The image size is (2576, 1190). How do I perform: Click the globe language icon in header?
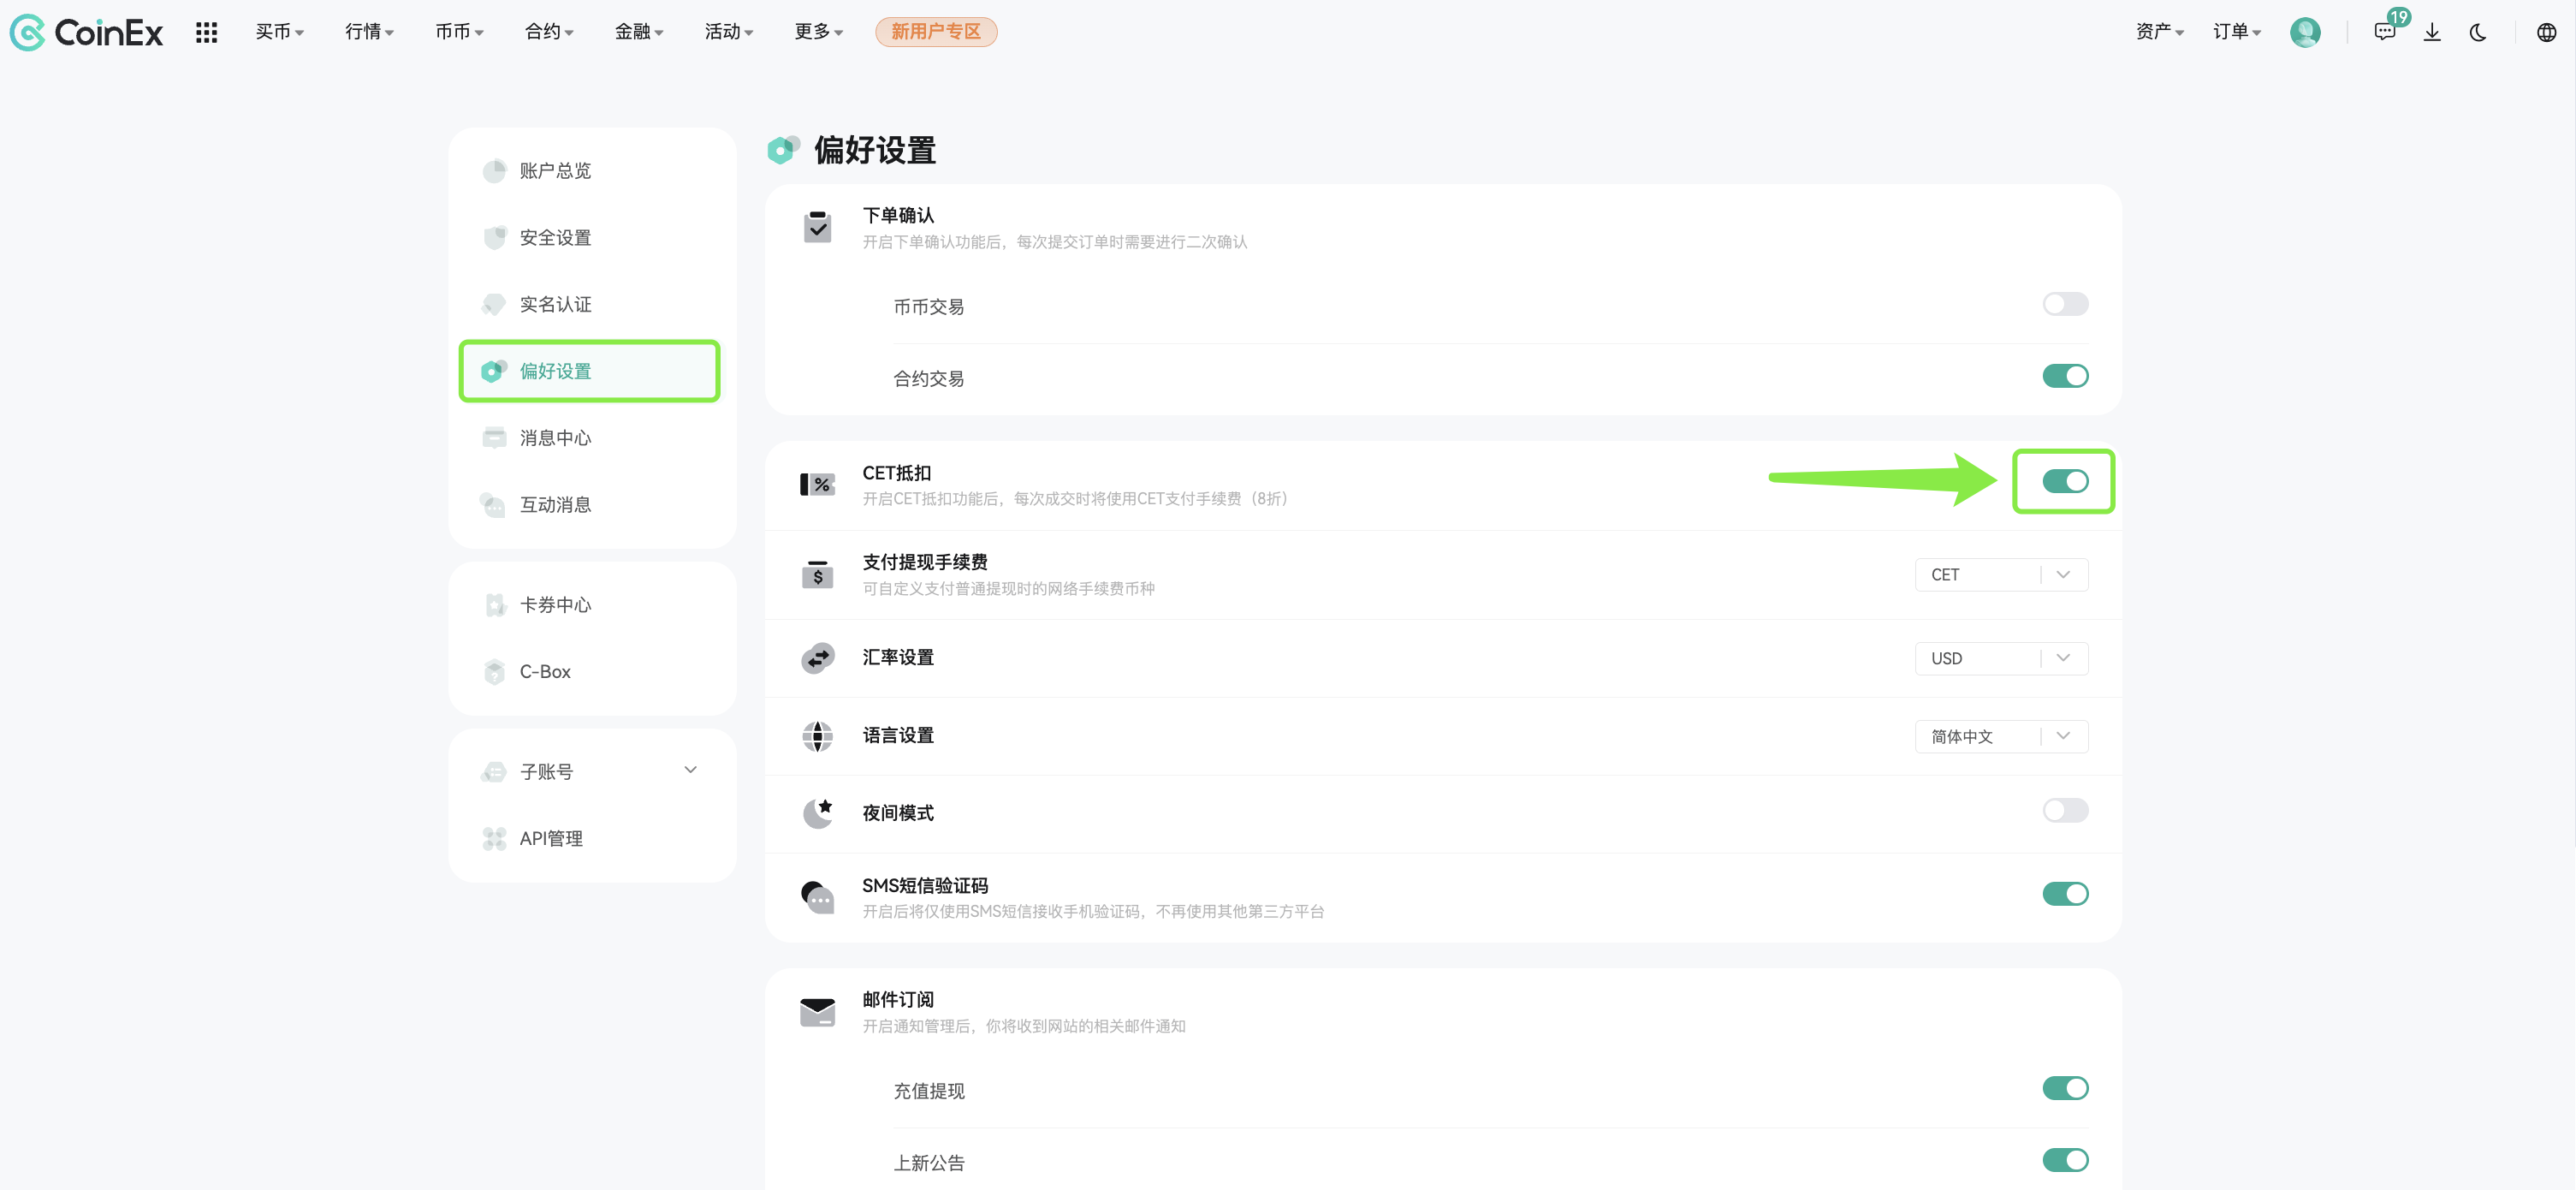point(2546,32)
